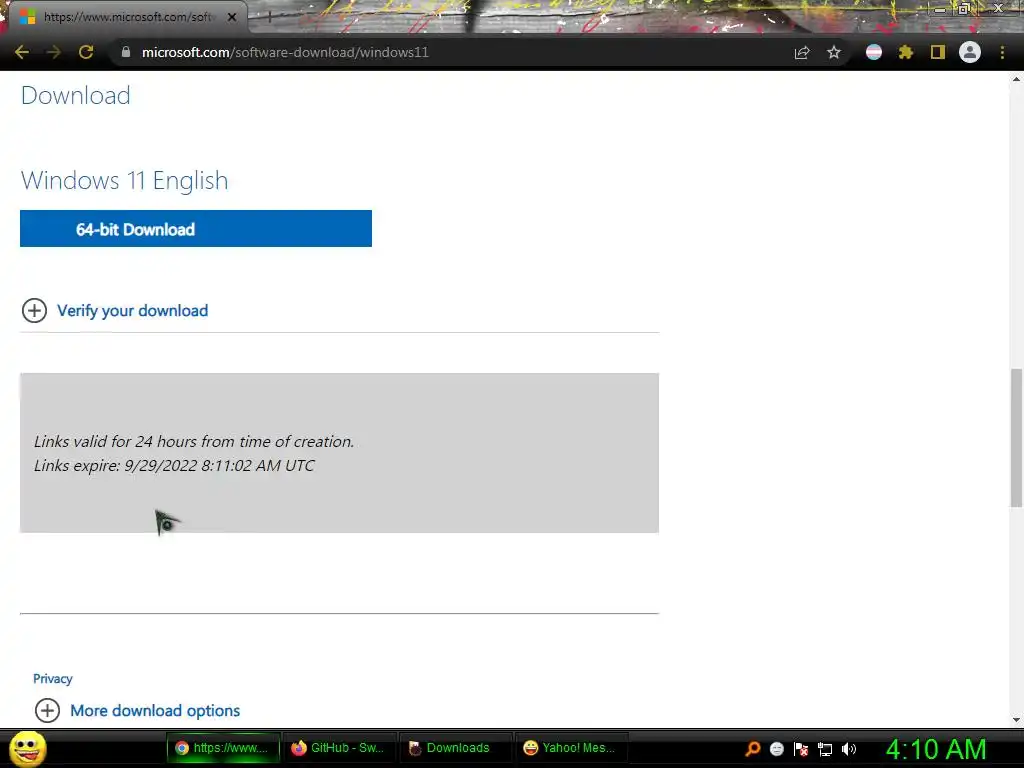The image size is (1024, 768).
Task: Open the network tray icon
Action: pos(825,750)
